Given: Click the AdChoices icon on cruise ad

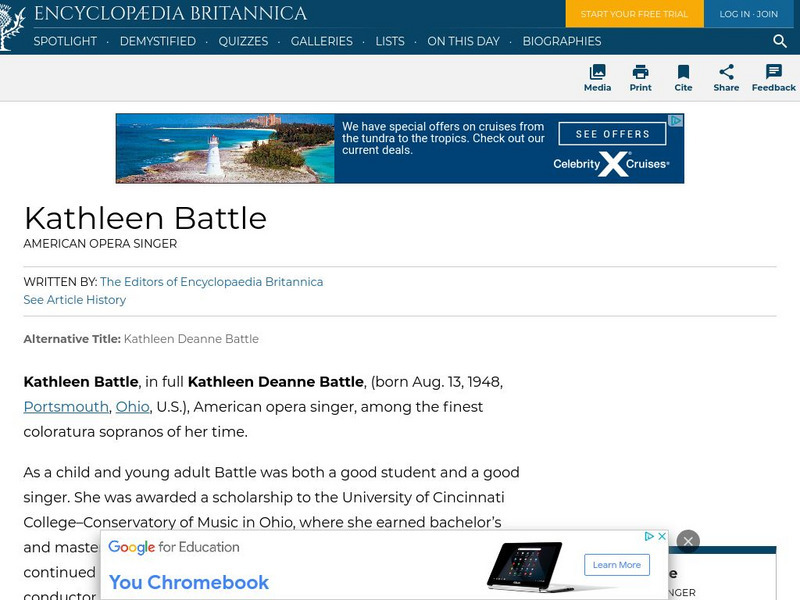Looking at the screenshot, I should point(676,121).
